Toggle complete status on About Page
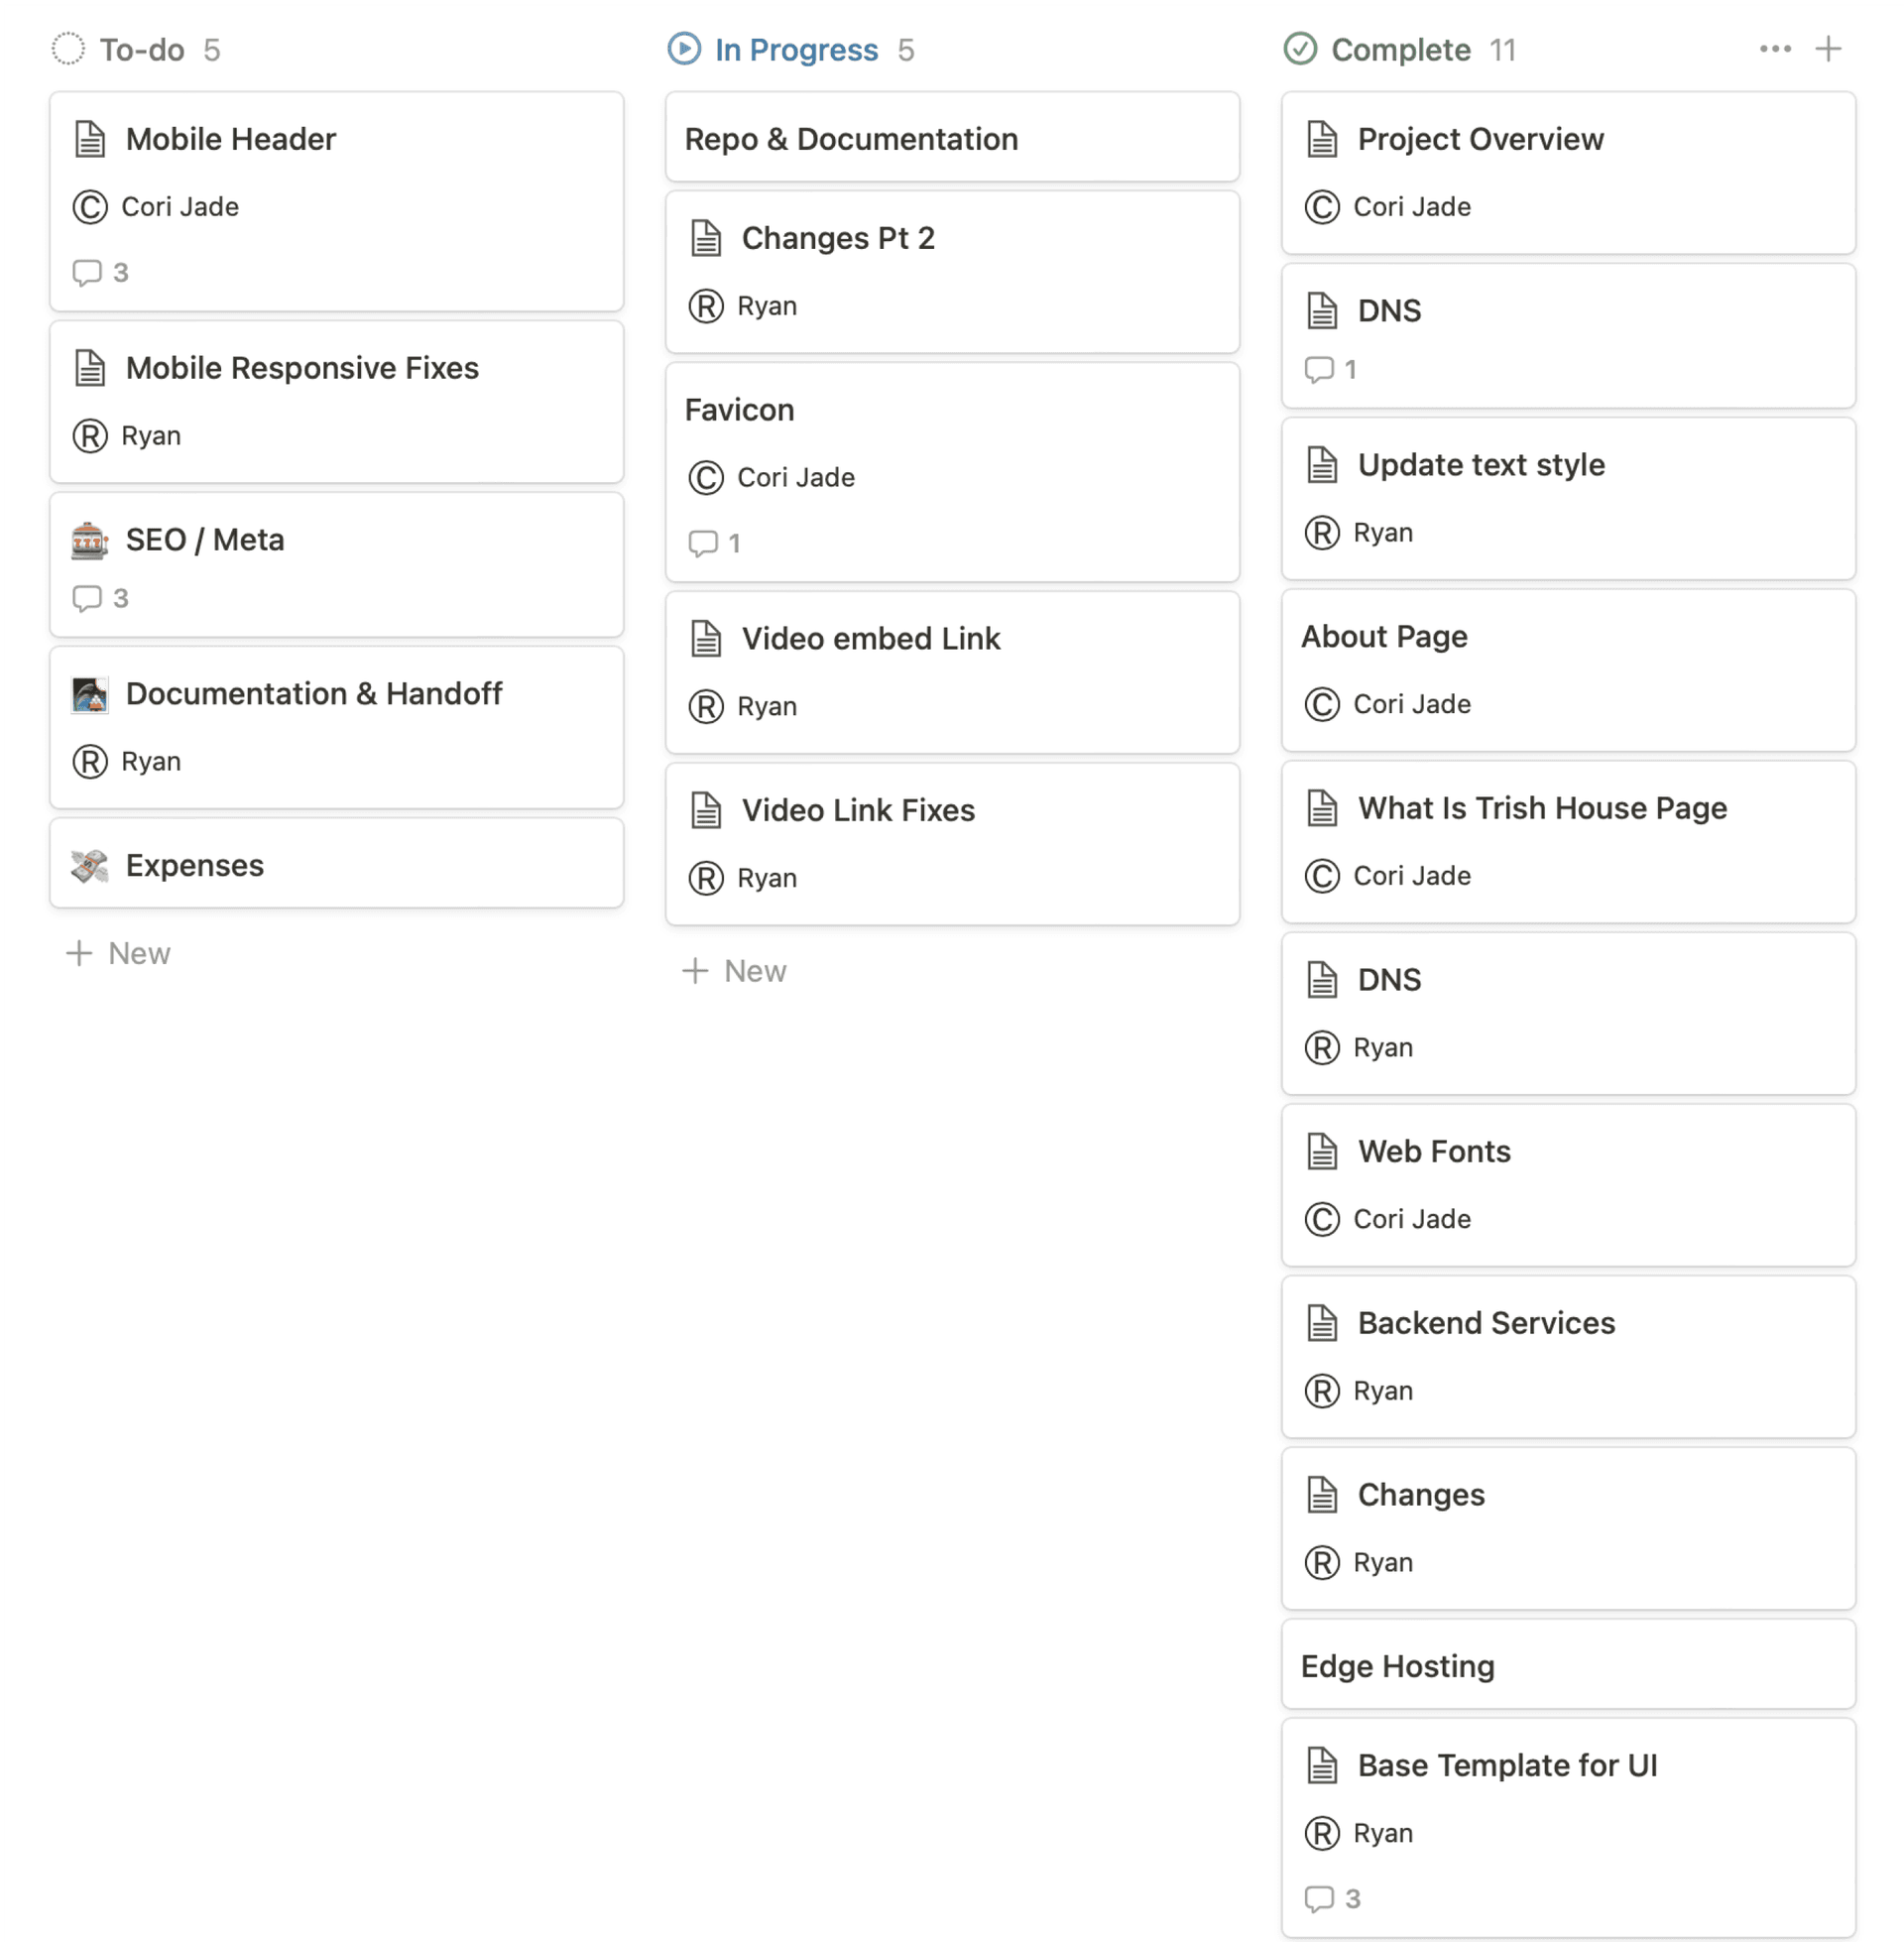Viewport: 1904px width, 1942px height. pyautogui.click(x=1382, y=637)
